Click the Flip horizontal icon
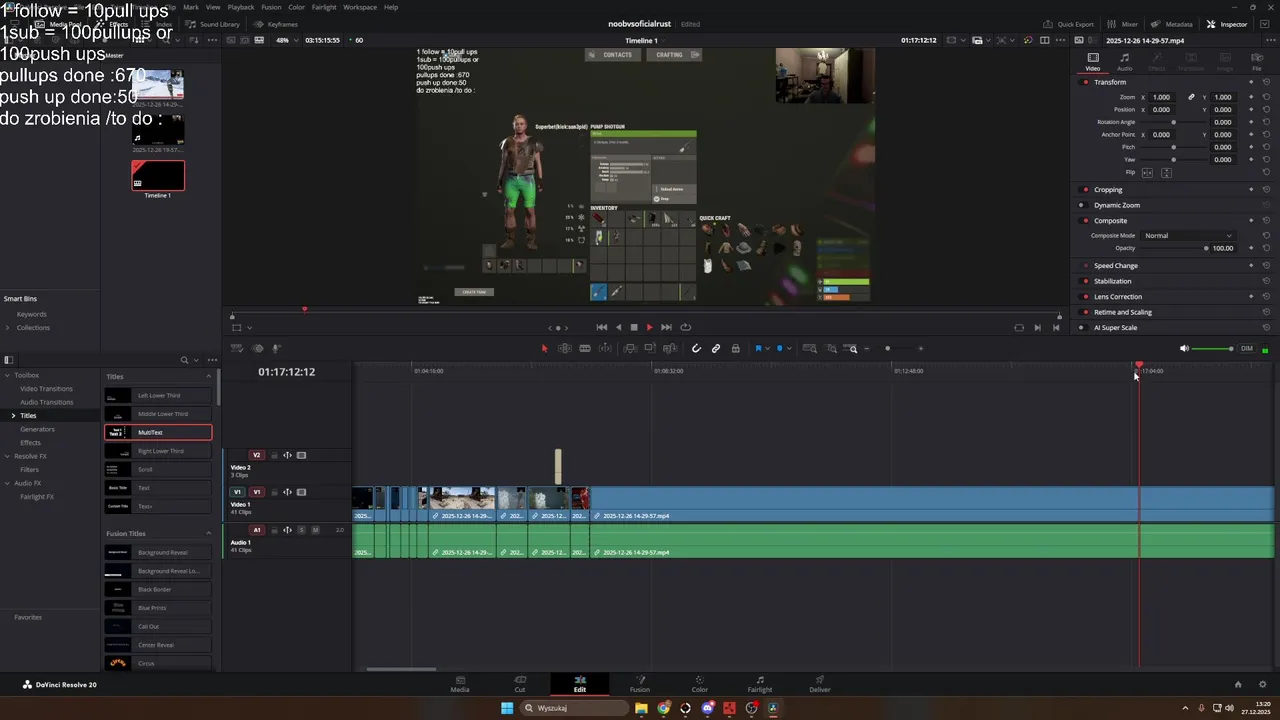 (x=1147, y=172)
